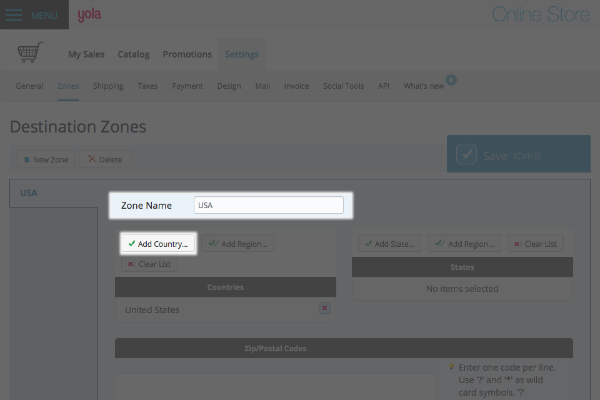The height and width of the screenshot is (400, 600).
Task: Clear the countries list
Action: 149,264
